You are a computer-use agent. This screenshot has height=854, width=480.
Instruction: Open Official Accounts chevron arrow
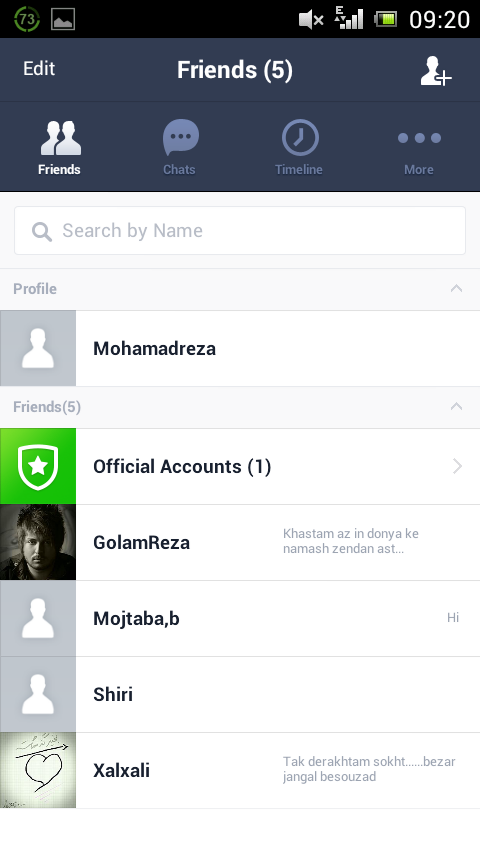click(457, 466)
